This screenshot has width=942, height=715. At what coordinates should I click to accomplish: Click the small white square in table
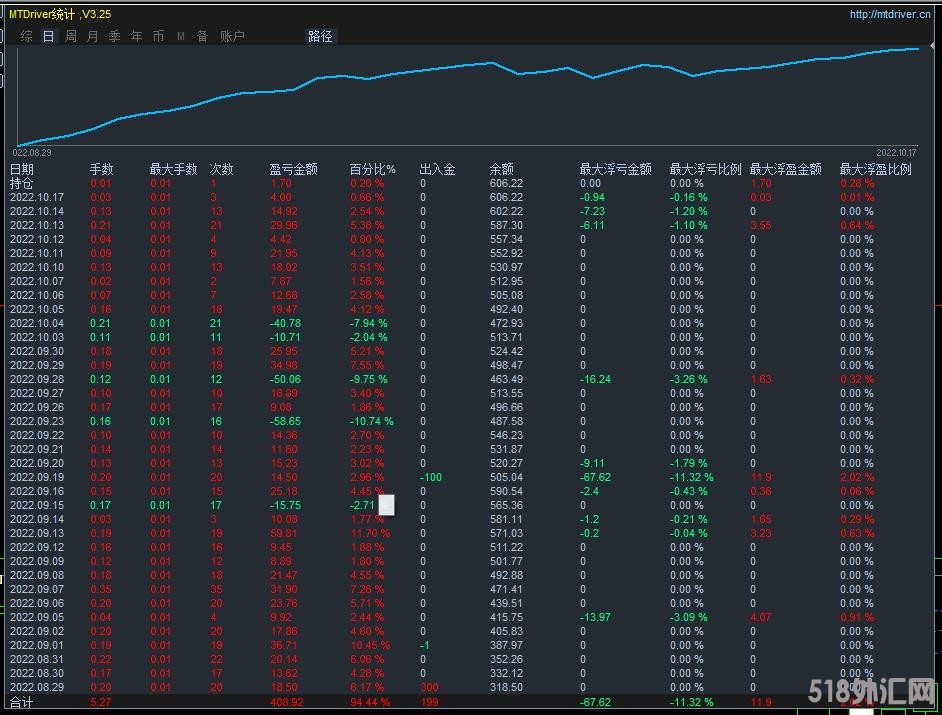click(386, 505)
